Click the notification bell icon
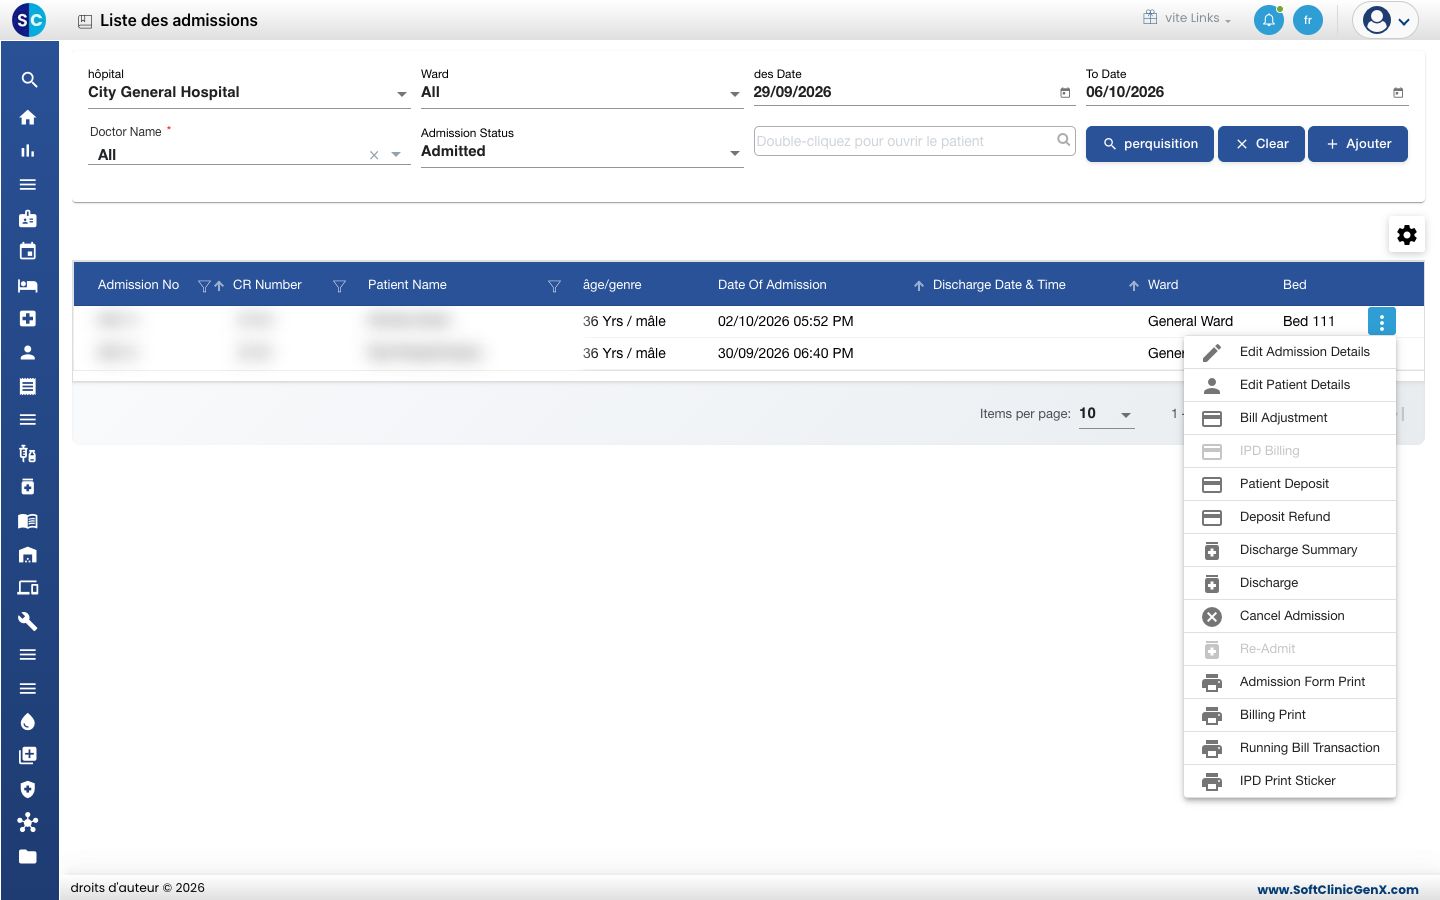1440x900 pixels. [x=1269, y=20]
